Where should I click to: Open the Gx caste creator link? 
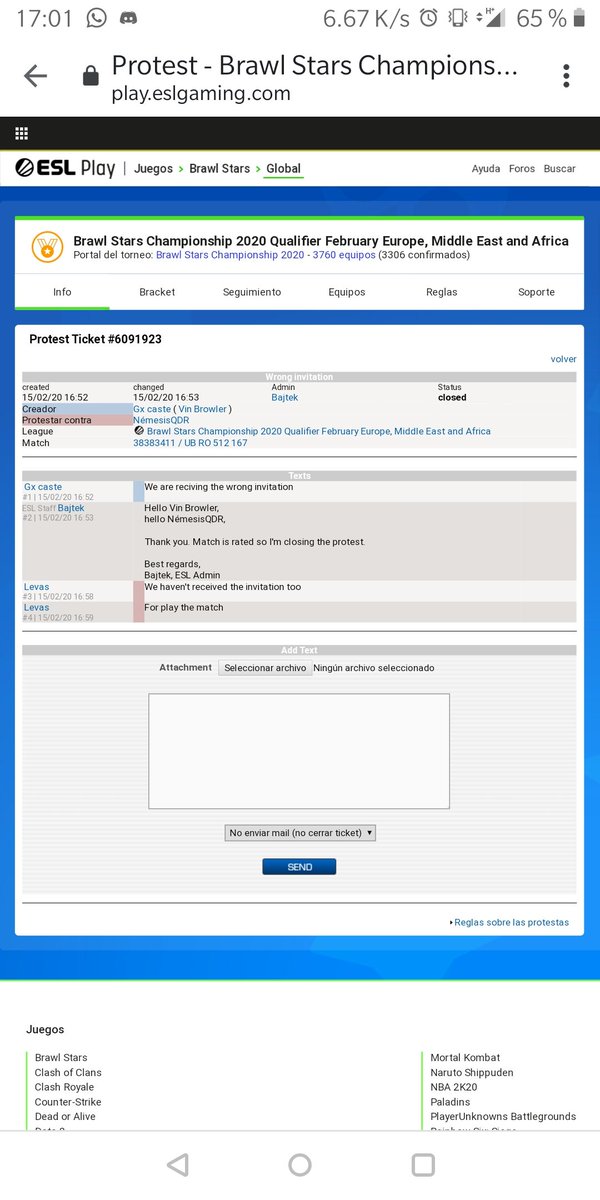152,409
